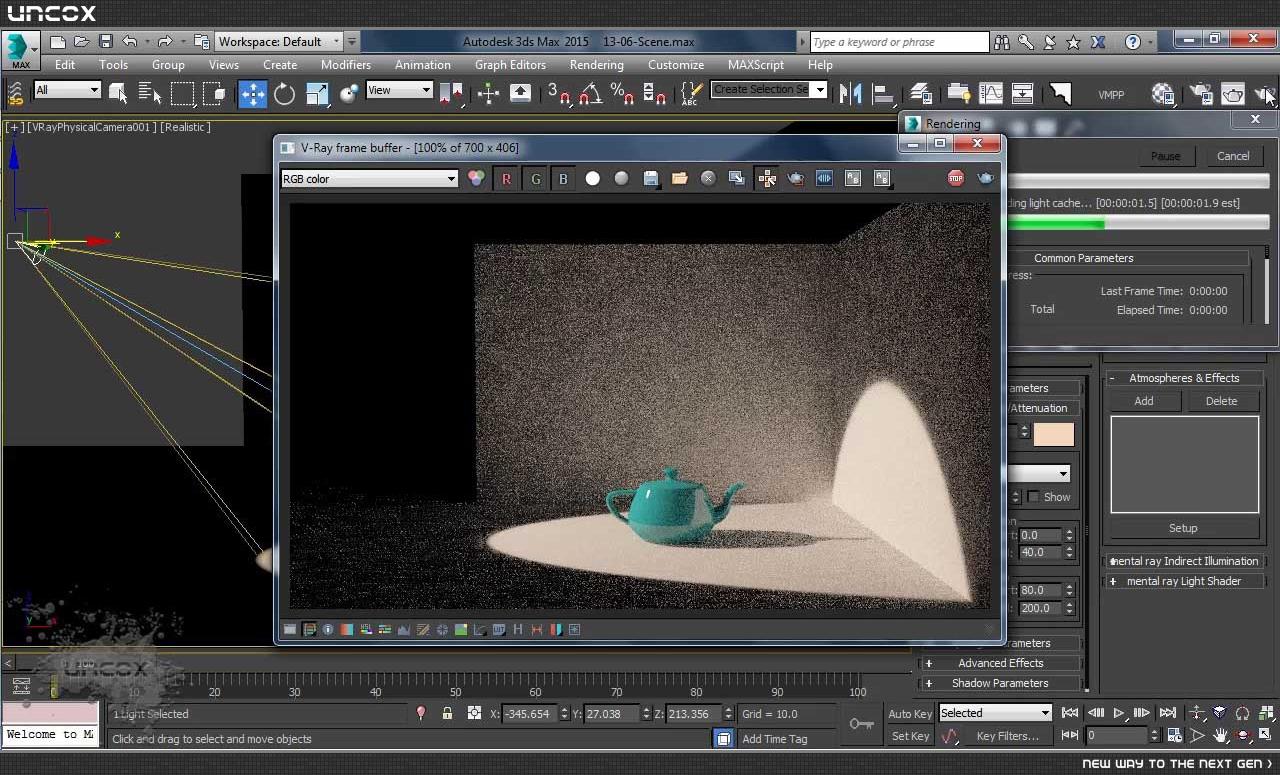Toggle the 3D Snaps button
Screen dimensions: 1280x775
click(x=558, y=93)
